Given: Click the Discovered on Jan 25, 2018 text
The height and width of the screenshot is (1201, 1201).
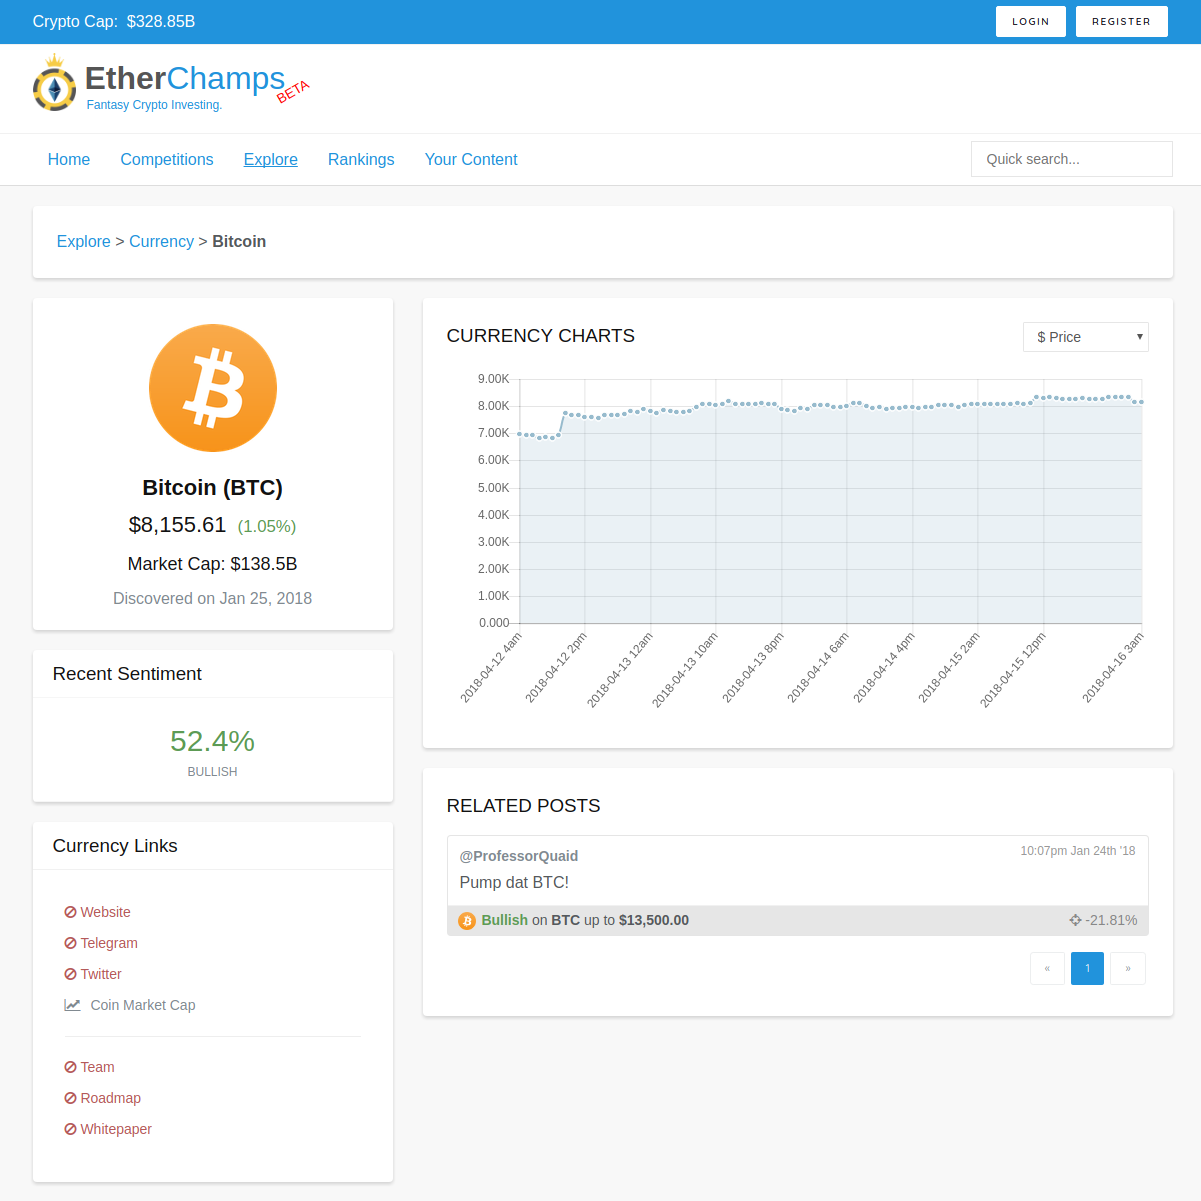Looking at the screenshot, I should [213, 598].
